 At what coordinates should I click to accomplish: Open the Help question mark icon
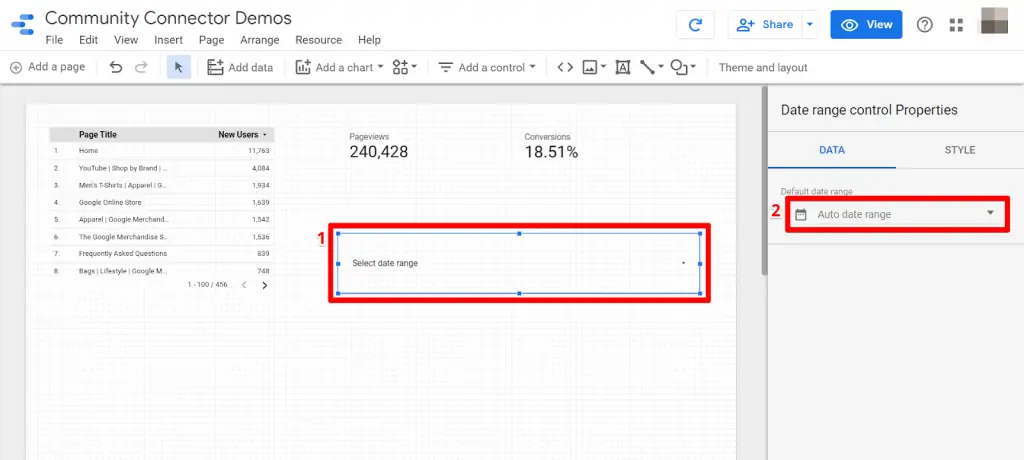pos(925,25)
